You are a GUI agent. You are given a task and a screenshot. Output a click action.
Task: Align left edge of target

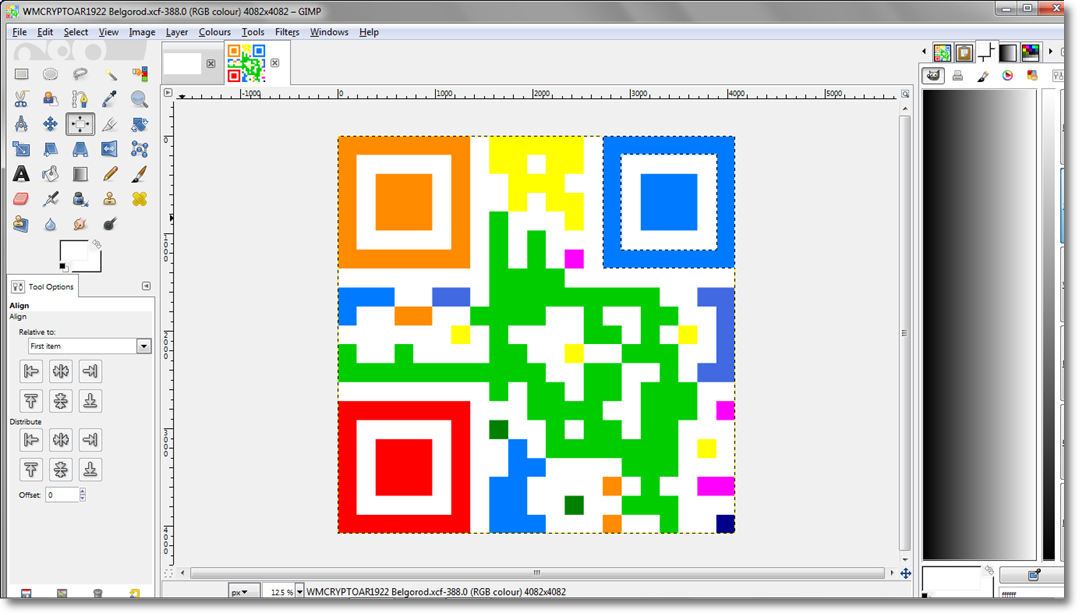coord(31,371)
